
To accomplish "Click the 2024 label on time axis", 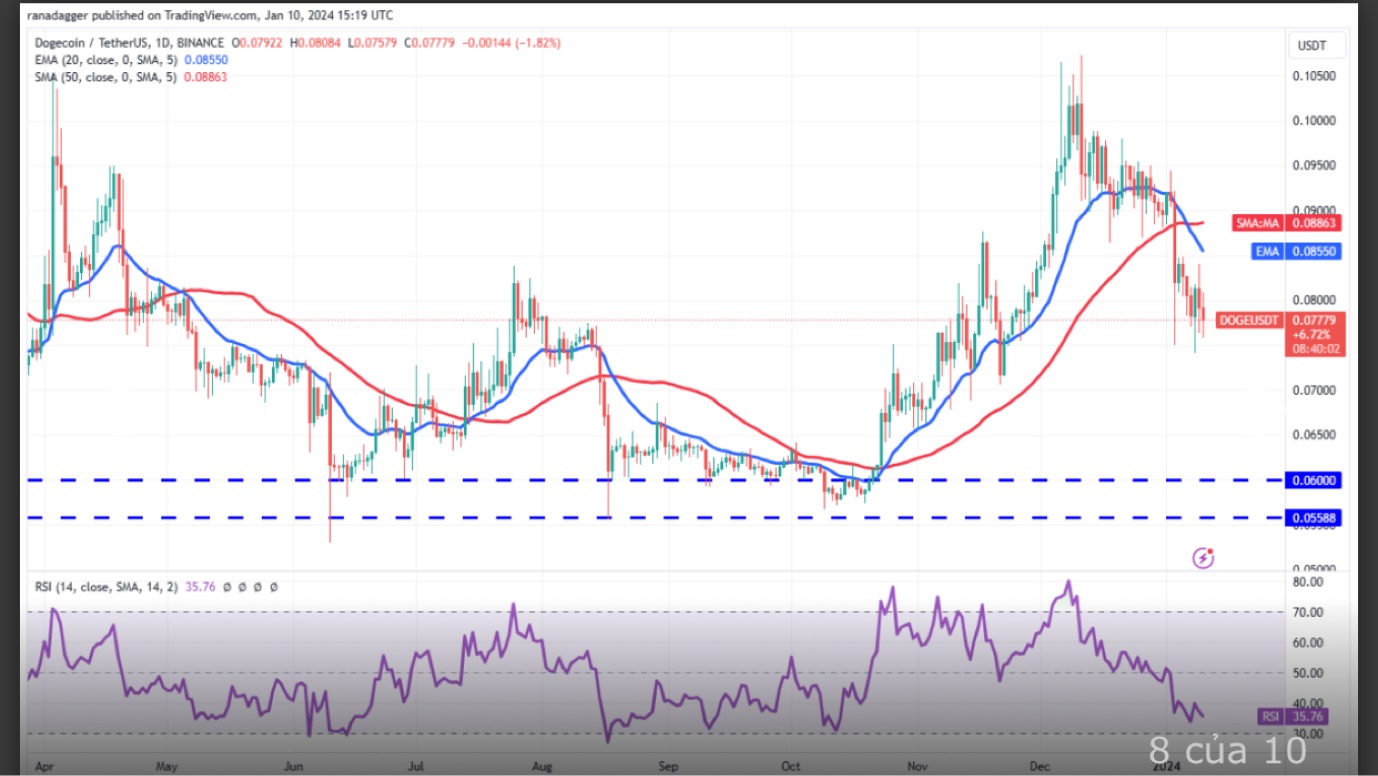I will point(1165,766).
